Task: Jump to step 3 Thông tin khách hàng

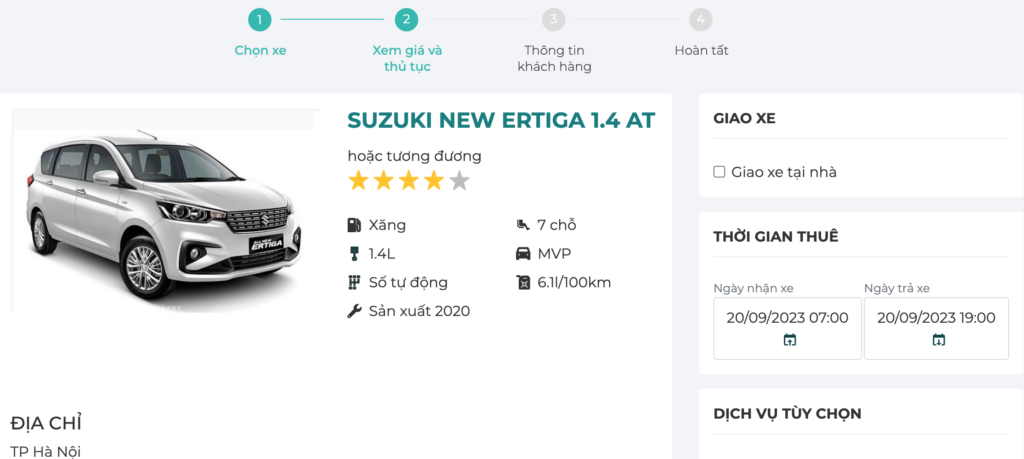Action: pos(554,19)
